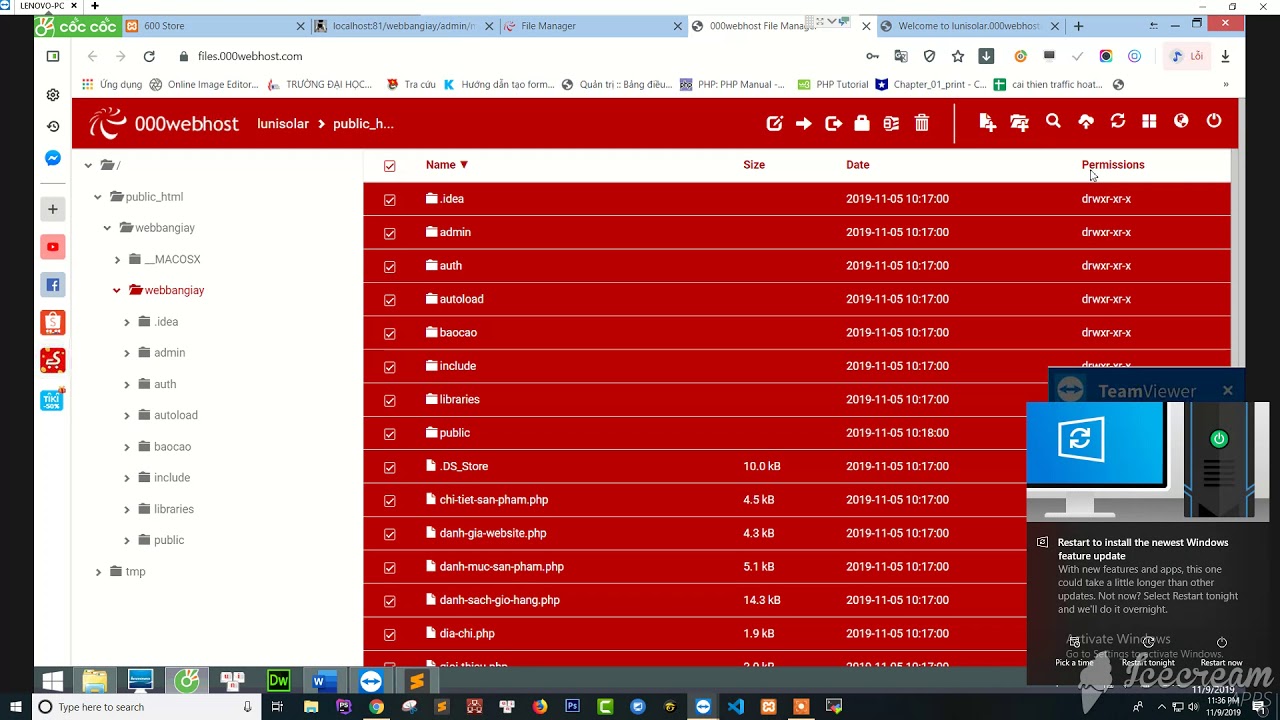Collapse the root / tree node
The width and height of the screenshot is (1280, 720).
[x=88, y=165]
